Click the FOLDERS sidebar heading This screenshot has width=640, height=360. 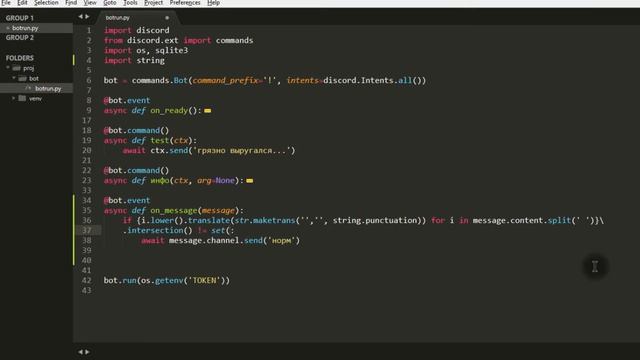coord(20,58)
